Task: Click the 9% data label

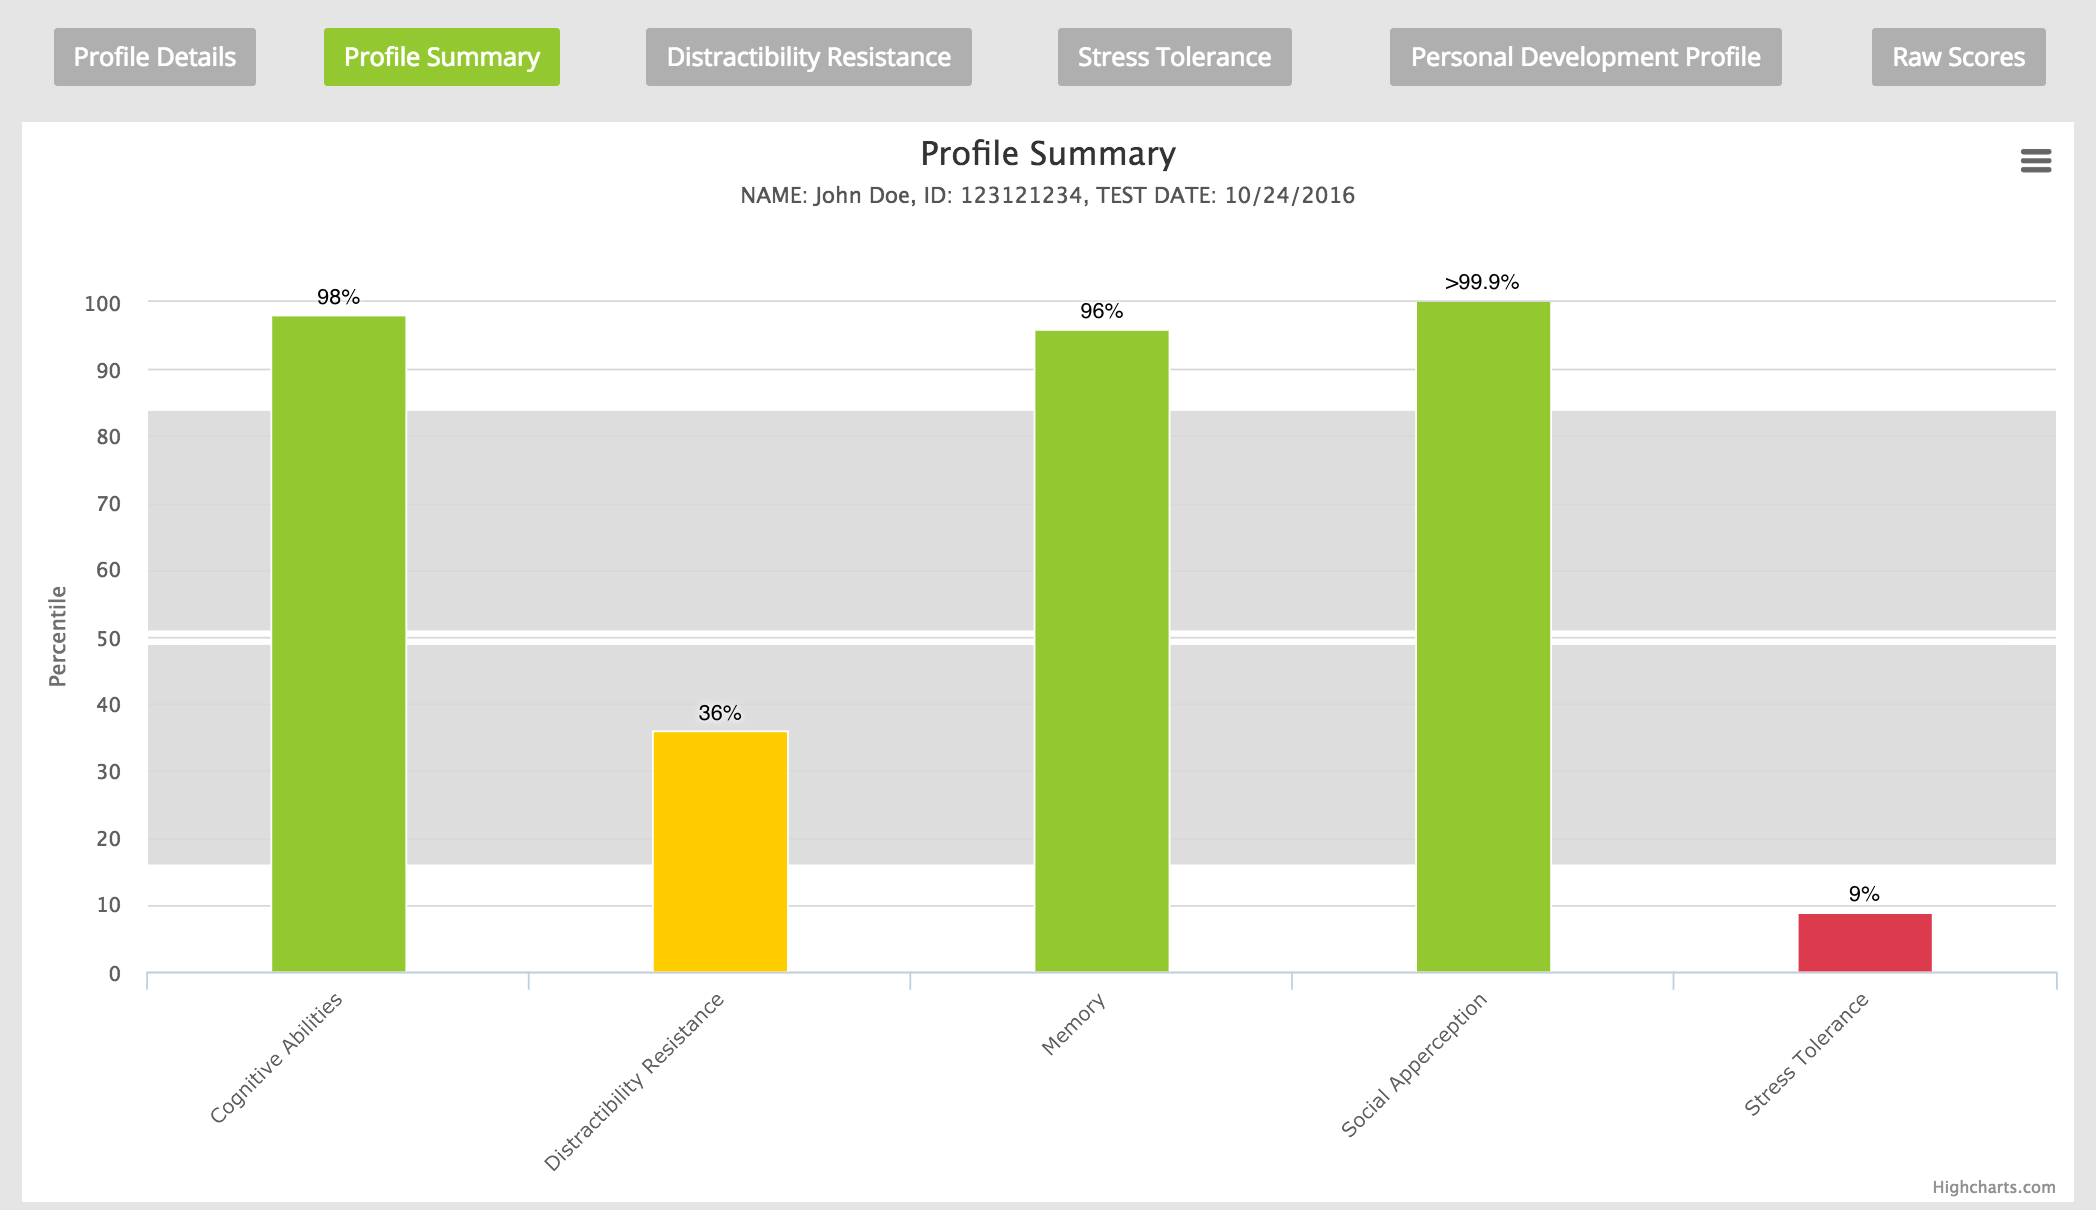Action: [1864, 894]
